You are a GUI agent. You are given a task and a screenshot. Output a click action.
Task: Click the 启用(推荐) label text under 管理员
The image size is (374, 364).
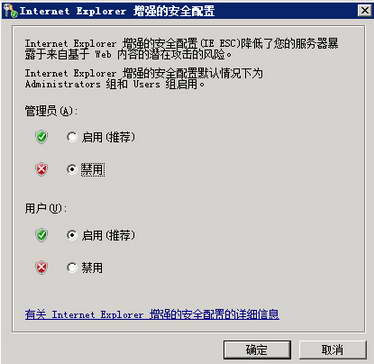point(109,137)
